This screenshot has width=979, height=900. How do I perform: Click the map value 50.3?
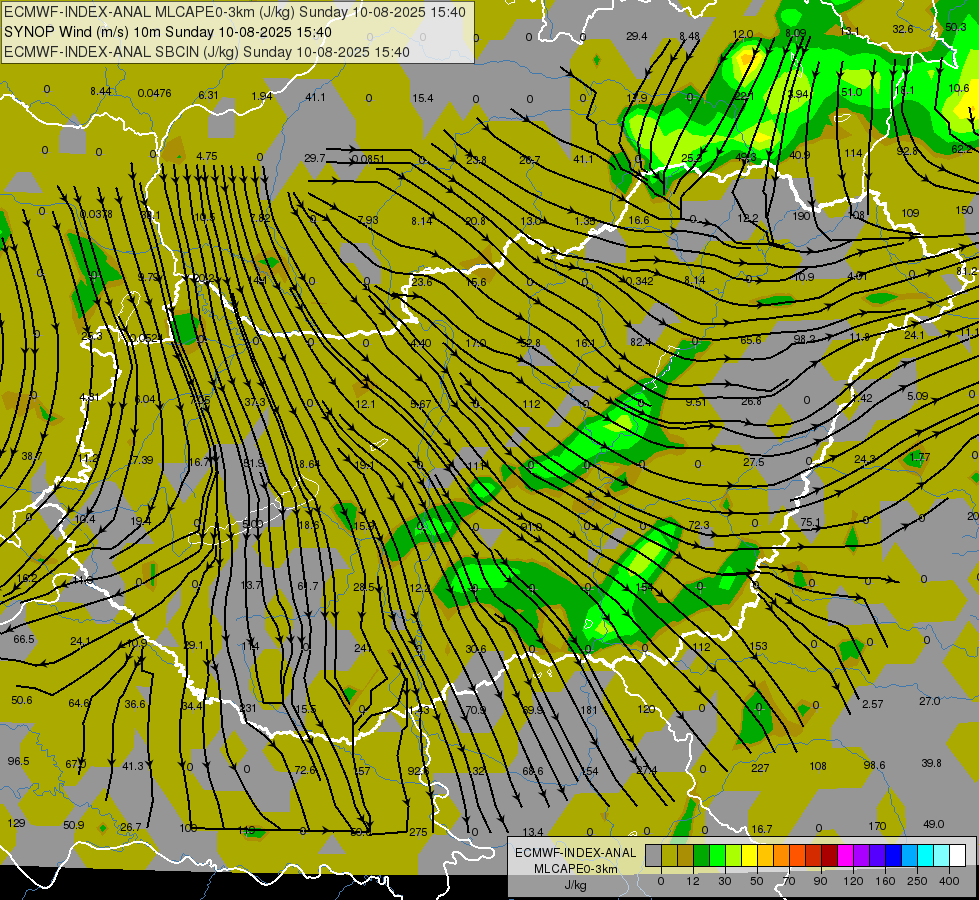click(x=955, y=27)
